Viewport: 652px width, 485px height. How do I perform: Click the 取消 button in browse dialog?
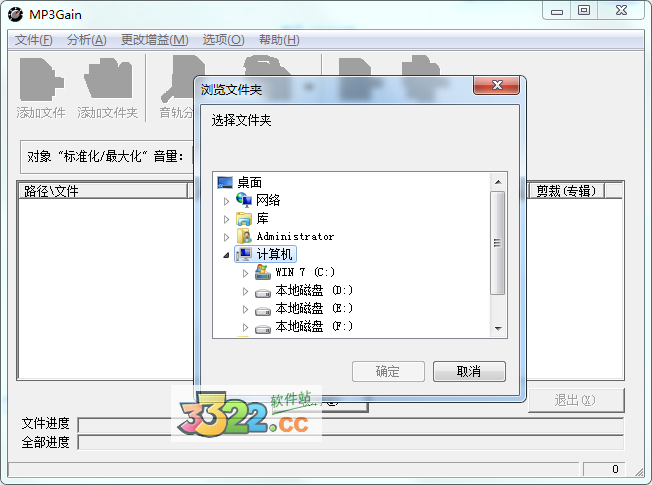pos(469,371)
